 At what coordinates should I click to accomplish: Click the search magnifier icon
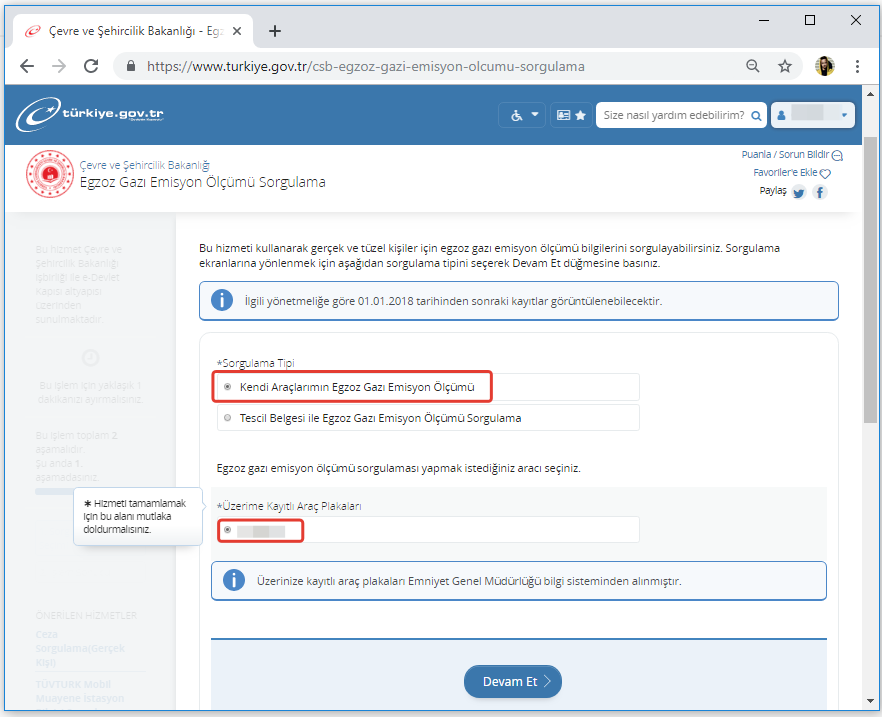[x=757, y=115]
